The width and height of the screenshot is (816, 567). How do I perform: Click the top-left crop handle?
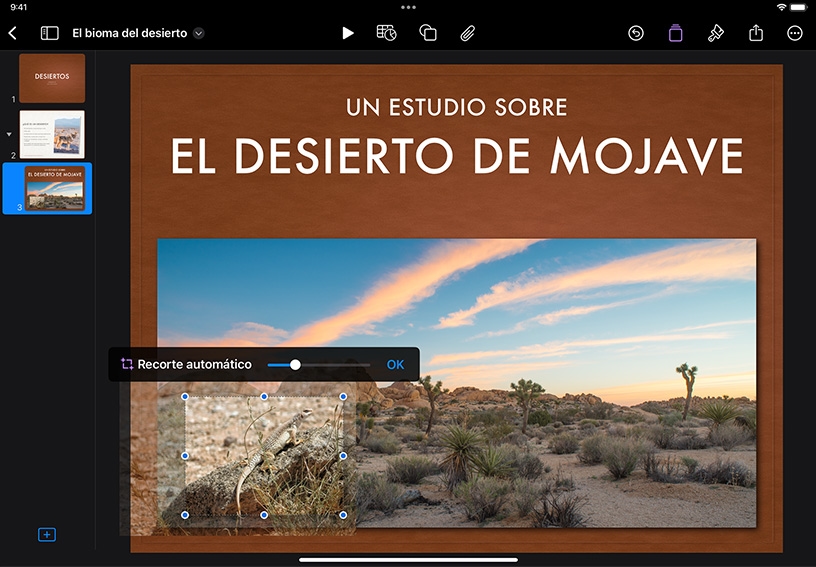(x=185, y=397)
